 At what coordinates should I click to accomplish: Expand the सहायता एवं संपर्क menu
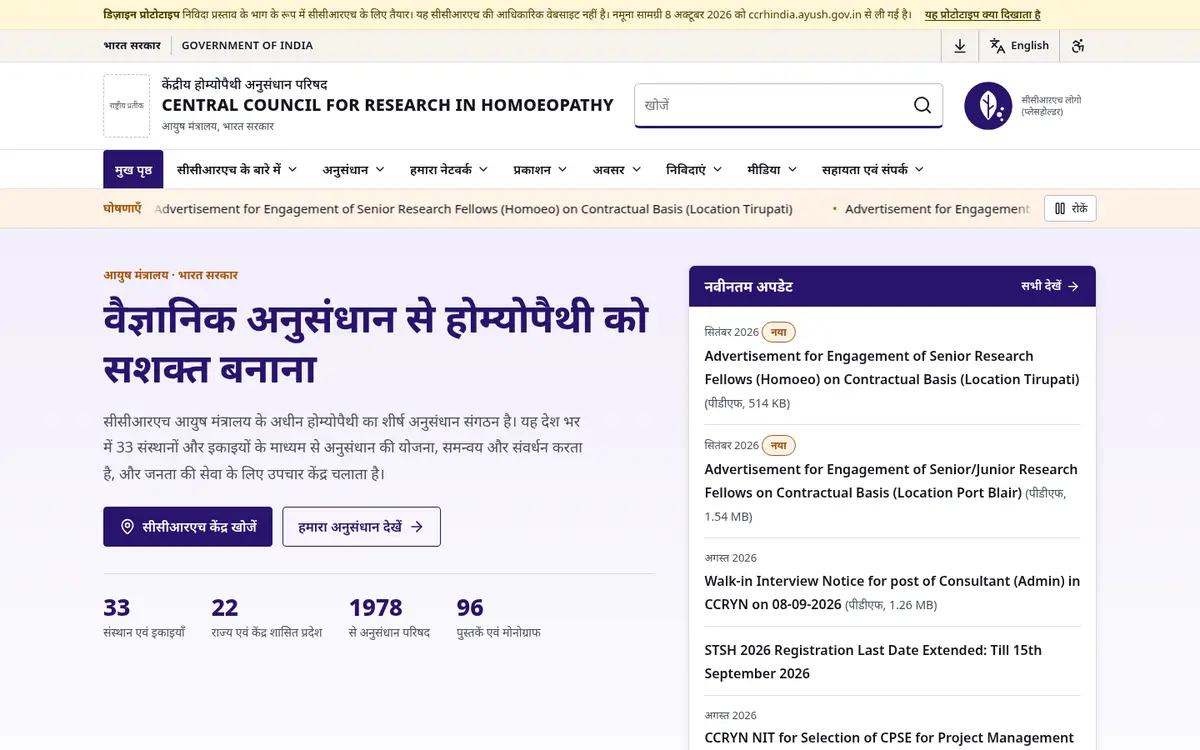(x=872, y=170)
